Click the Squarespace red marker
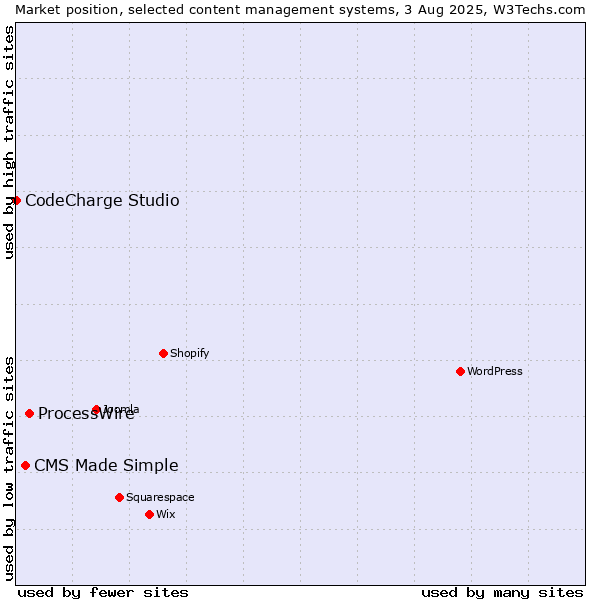 pyautogui.click(x=119, y=497)
